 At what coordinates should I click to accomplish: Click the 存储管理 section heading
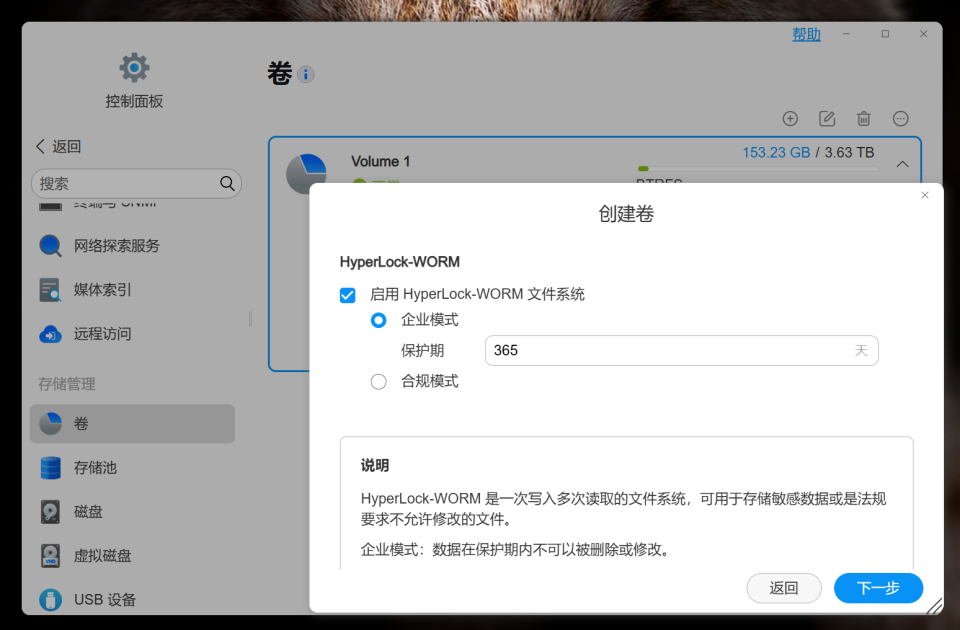tap(67, 384)
